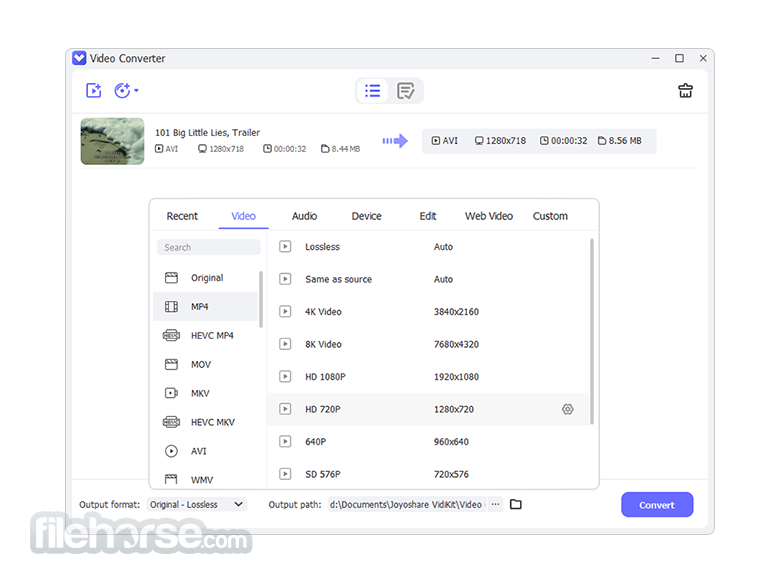This screenshot has height=584, width=780.
Task: Click the output path ellipsis button
Action: (x=495, y=504)
